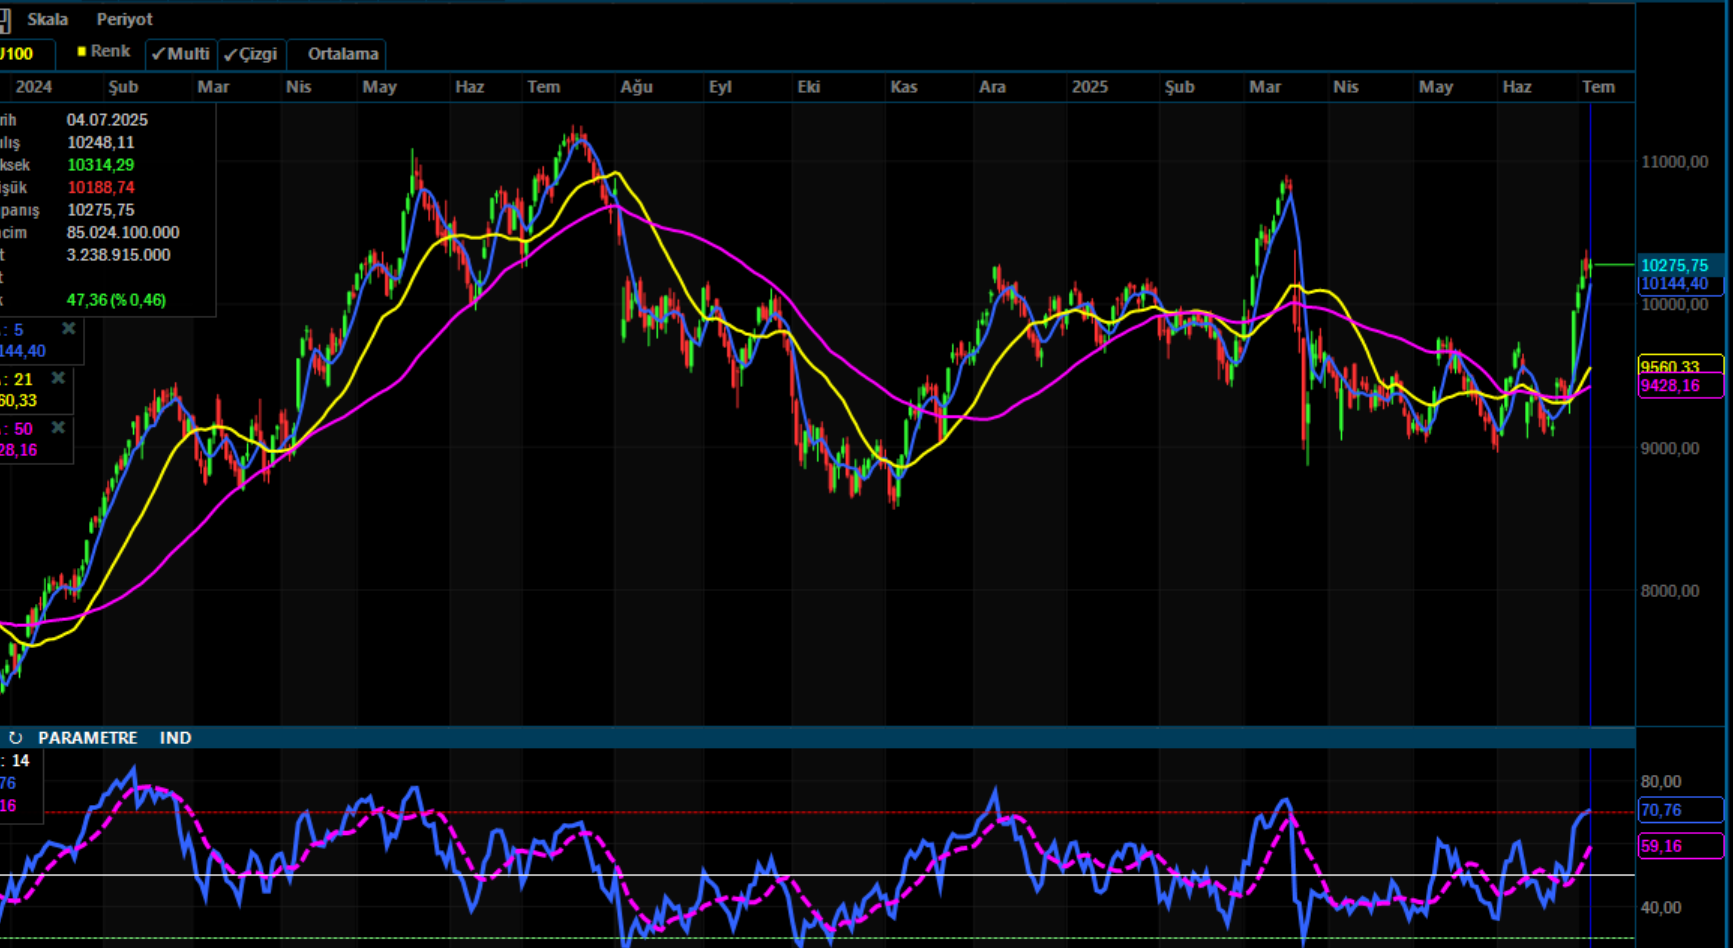The width and height of the screenshot is (1733, 948).
Task: Click the Eki label on time axis
Action: click(x=809, y=87)
